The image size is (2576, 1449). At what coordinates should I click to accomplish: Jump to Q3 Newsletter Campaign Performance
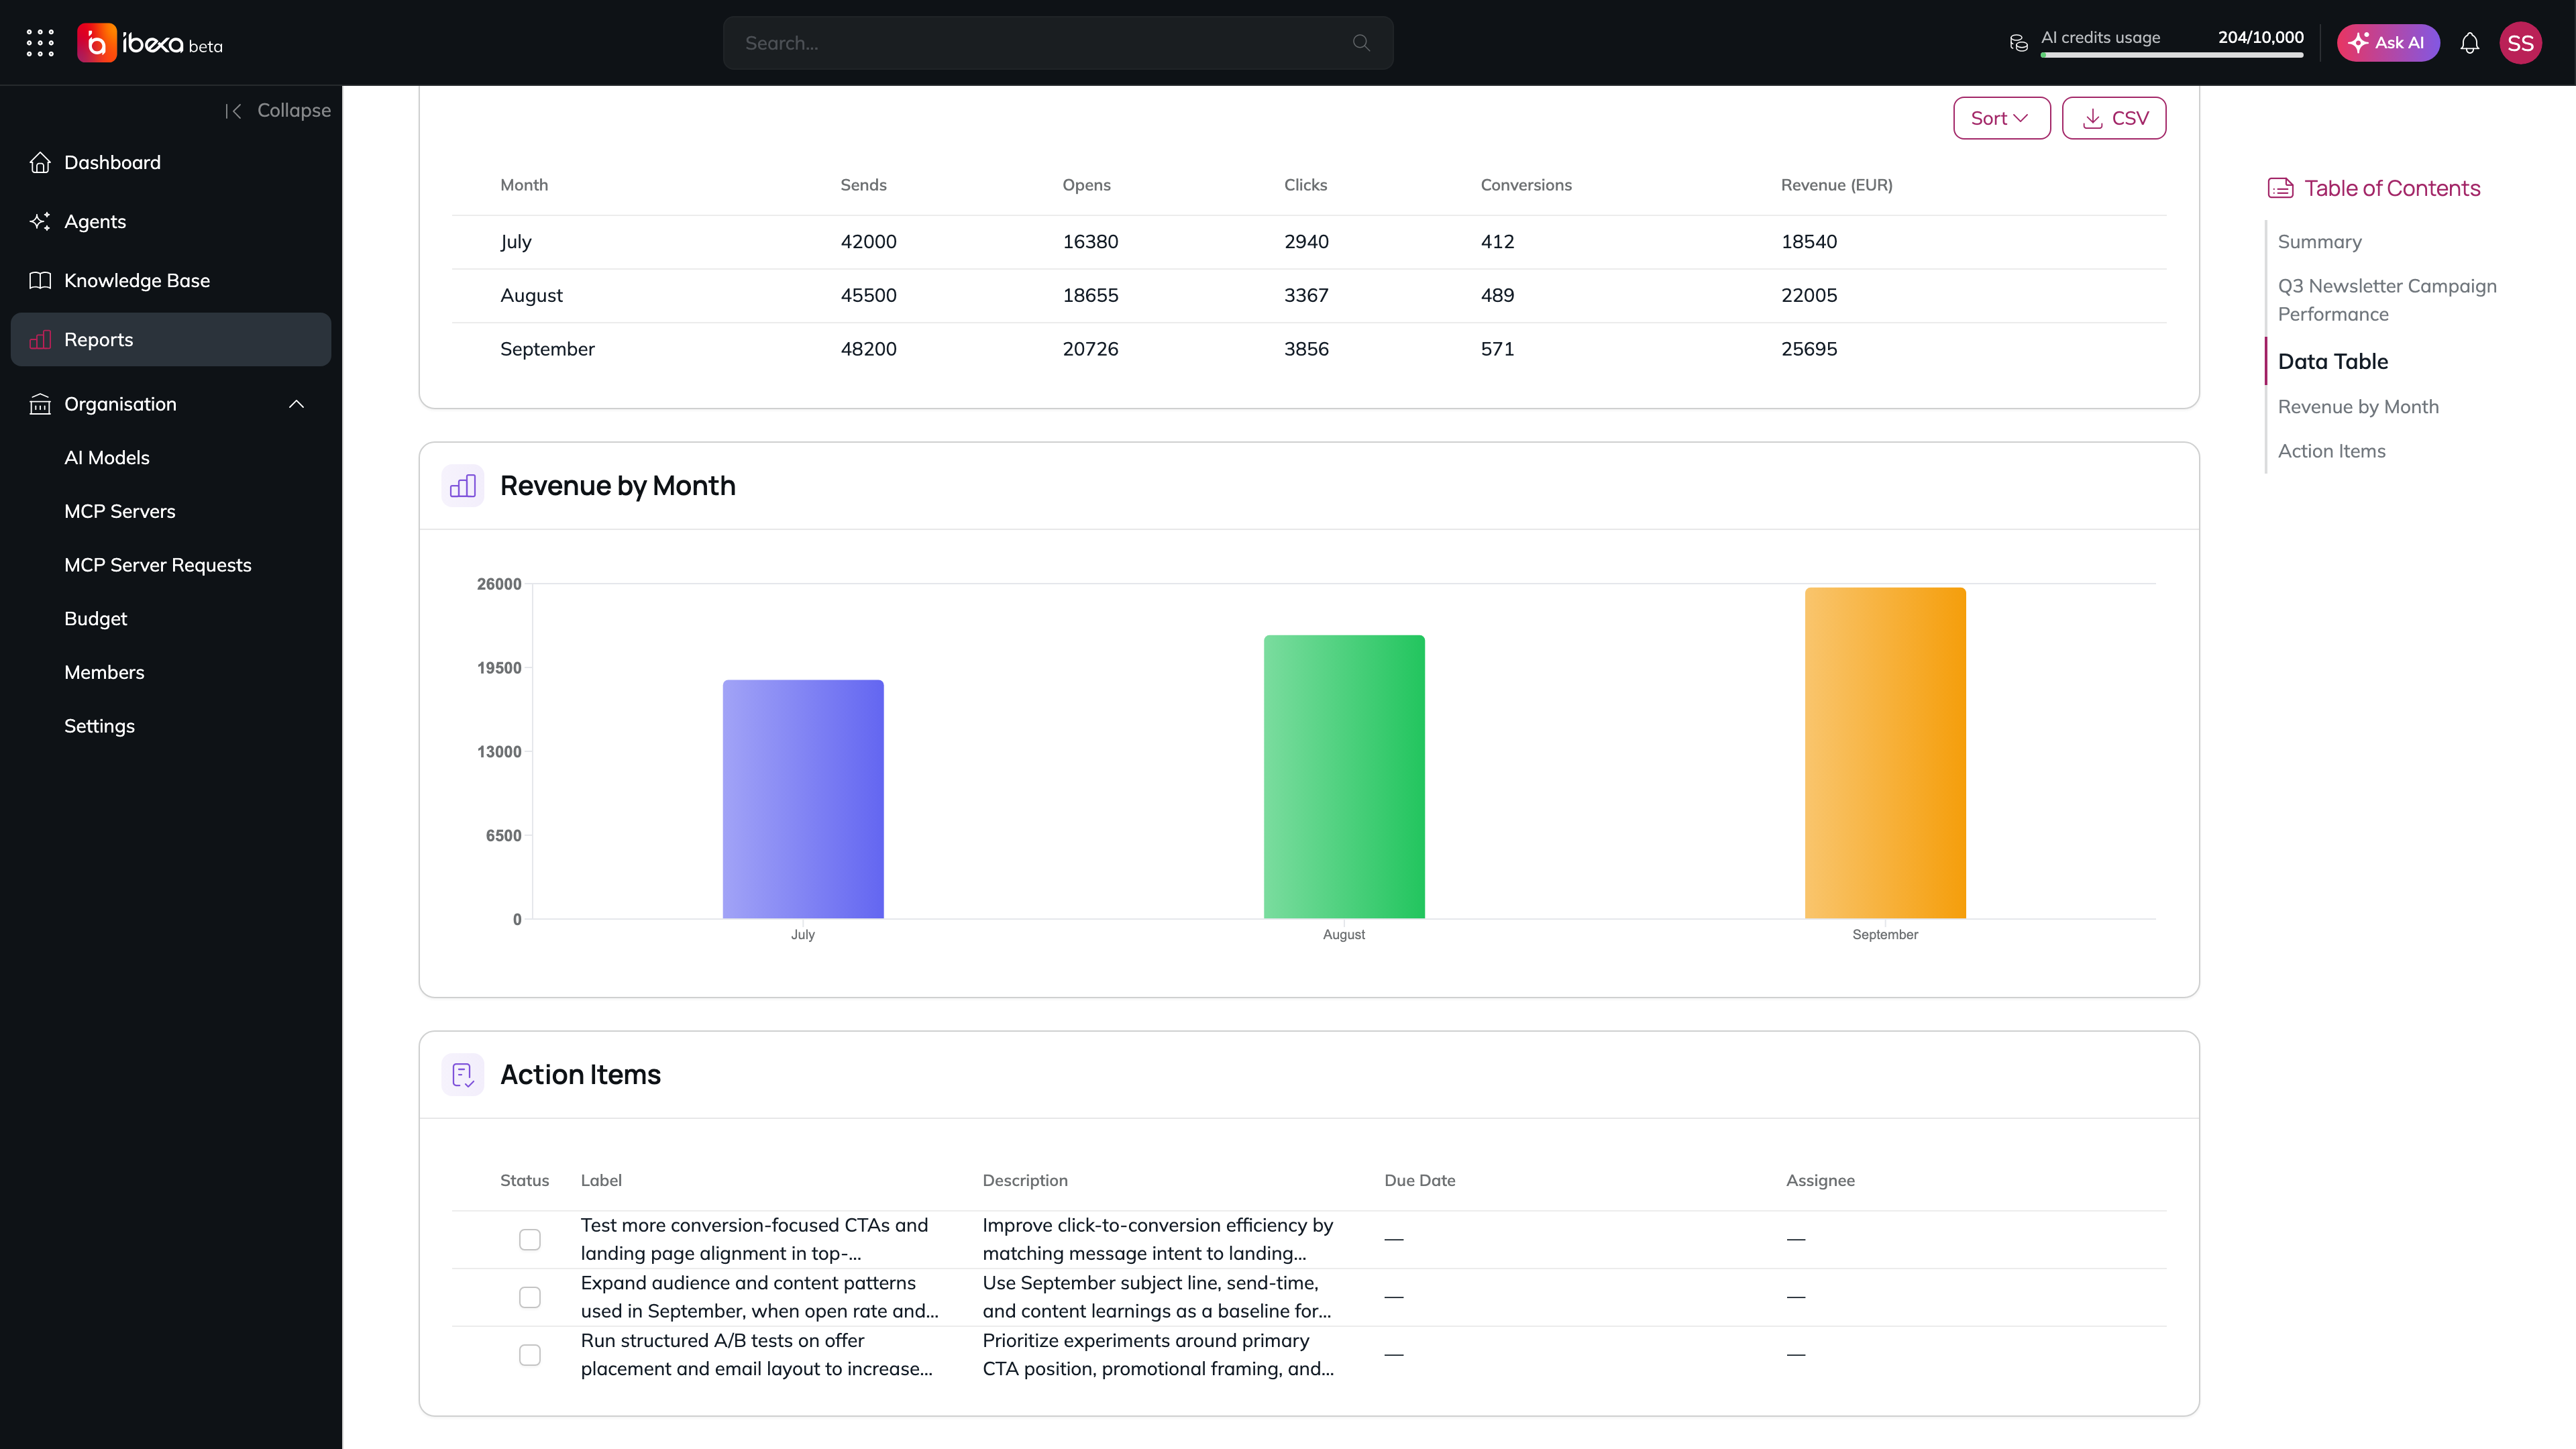[x=2387, y=300]
